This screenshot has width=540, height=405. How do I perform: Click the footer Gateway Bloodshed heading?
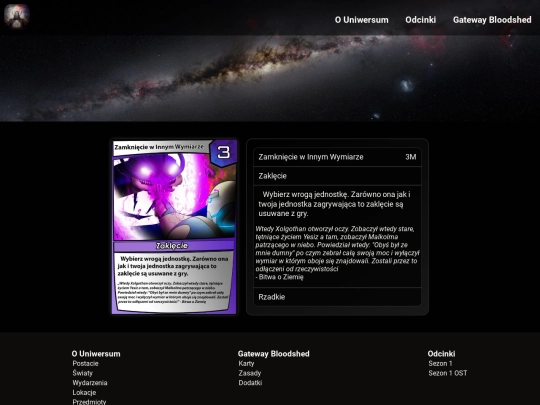(x=274, y=354)
